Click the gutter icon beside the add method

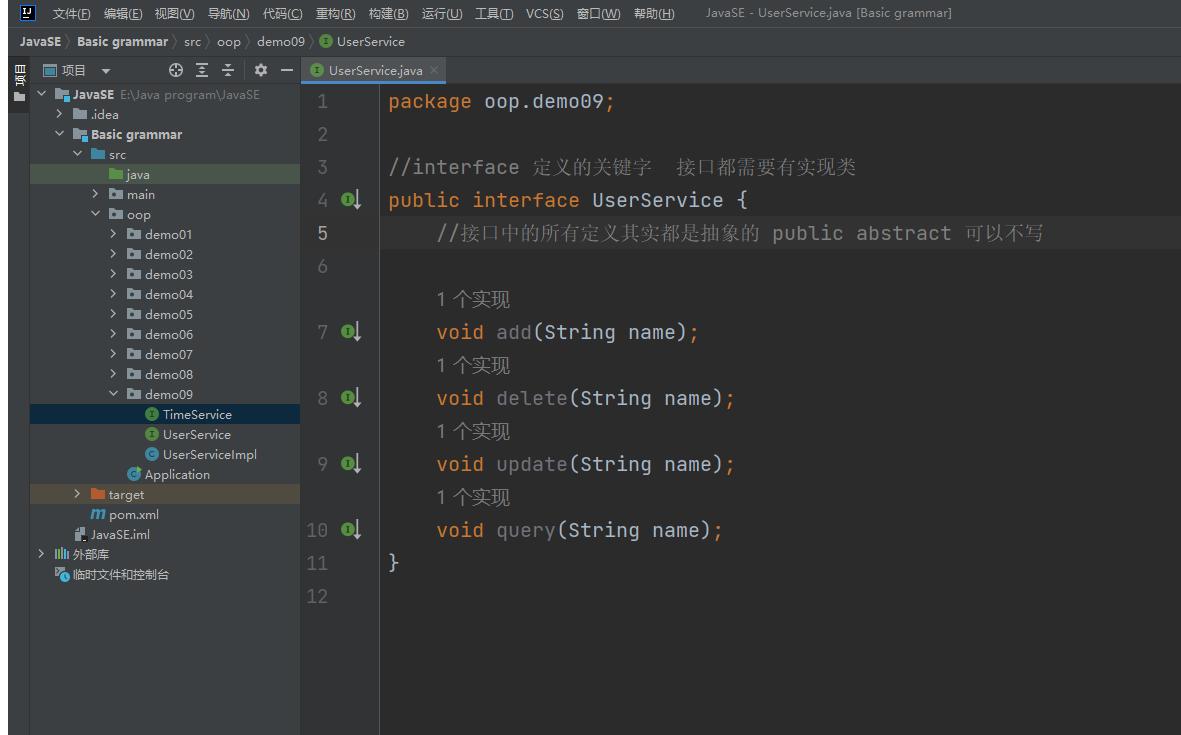tap(350, 332)
